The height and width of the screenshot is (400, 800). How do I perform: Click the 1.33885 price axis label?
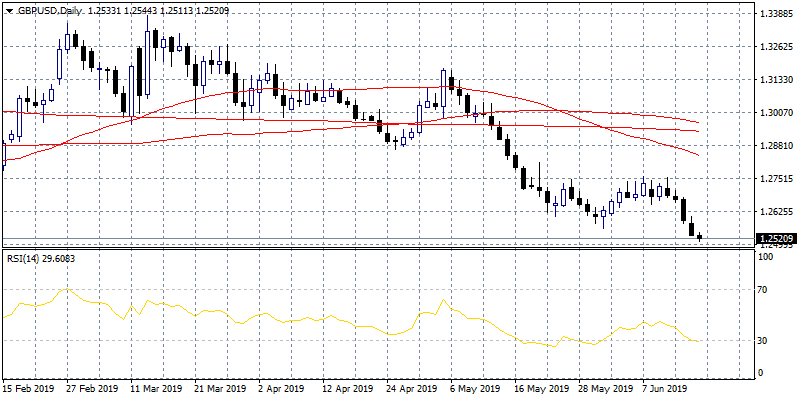(777, 14)
